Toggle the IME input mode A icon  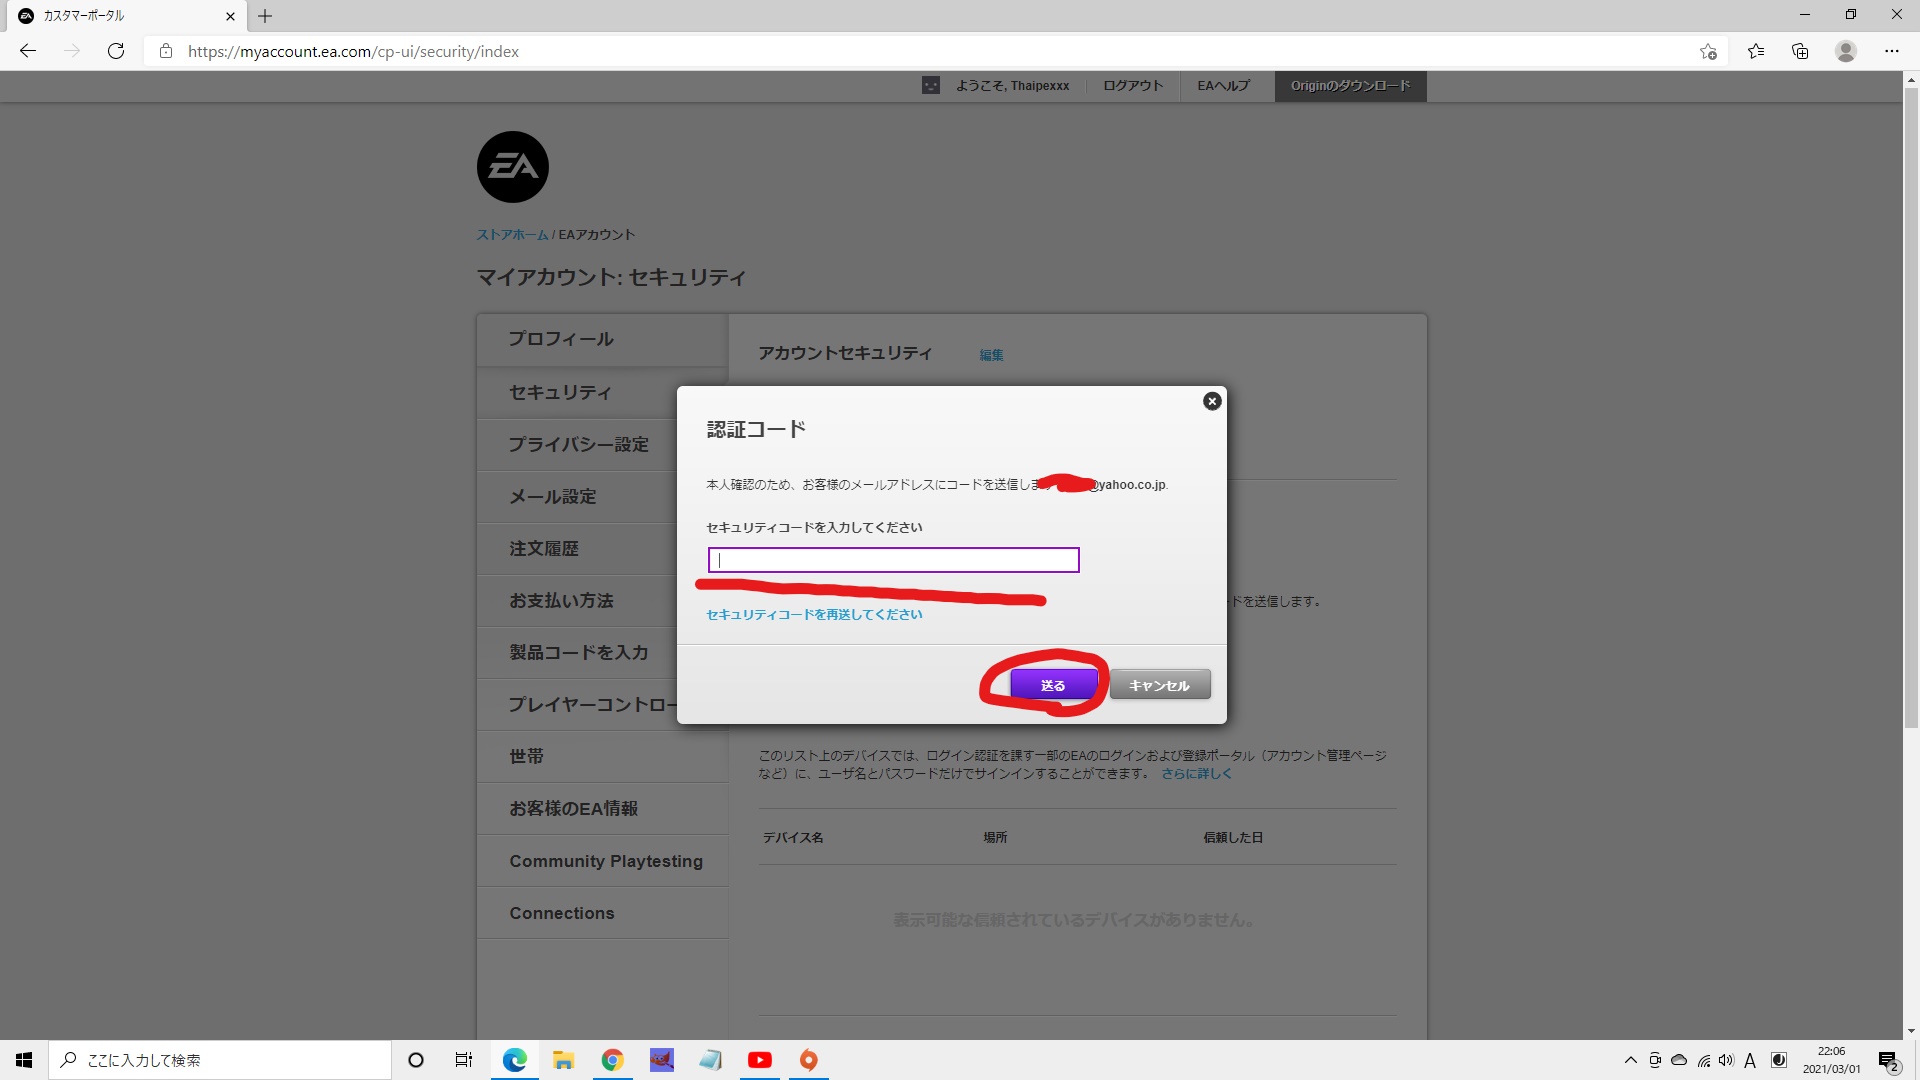(1750, 1060)
